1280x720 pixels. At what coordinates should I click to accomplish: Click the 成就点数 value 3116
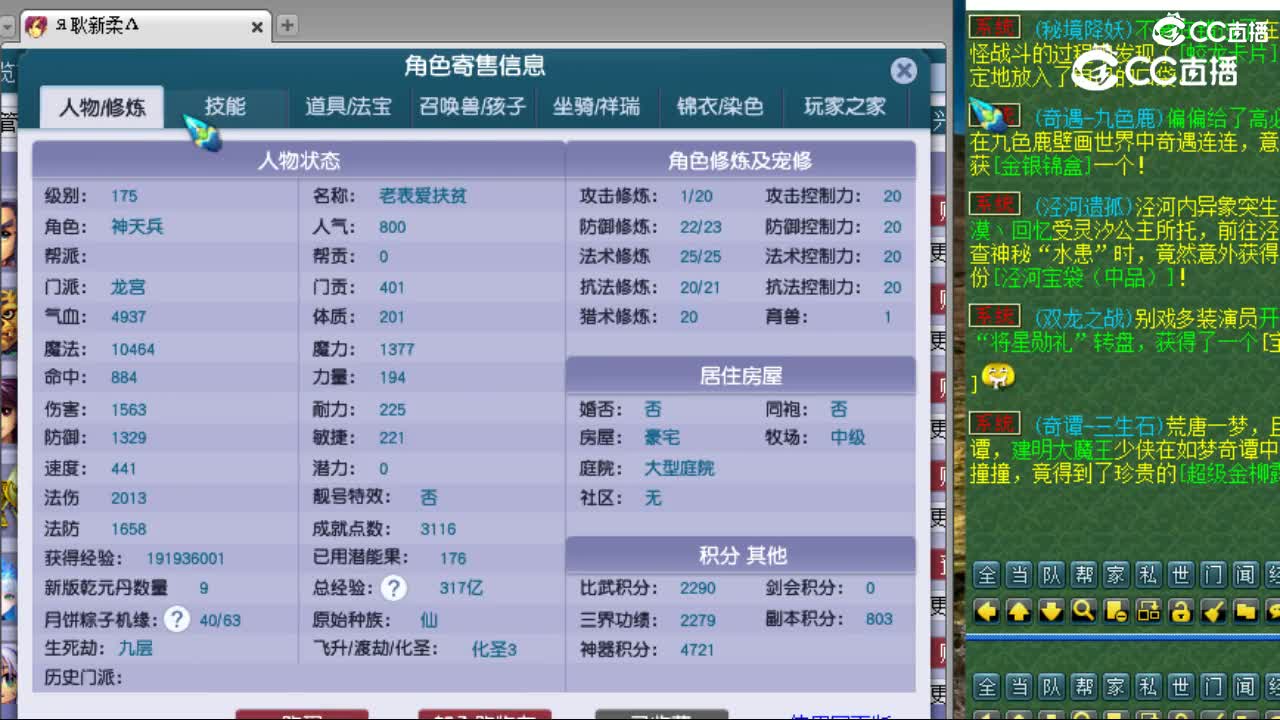(x=438, y=529)
